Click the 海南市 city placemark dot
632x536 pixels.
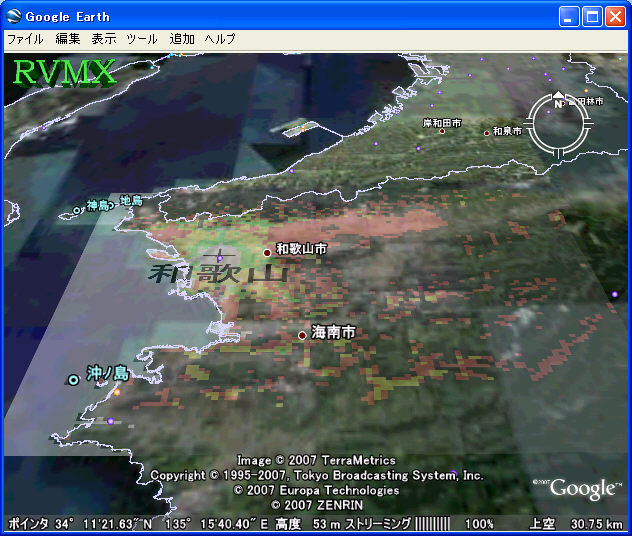tap(302, 335)
